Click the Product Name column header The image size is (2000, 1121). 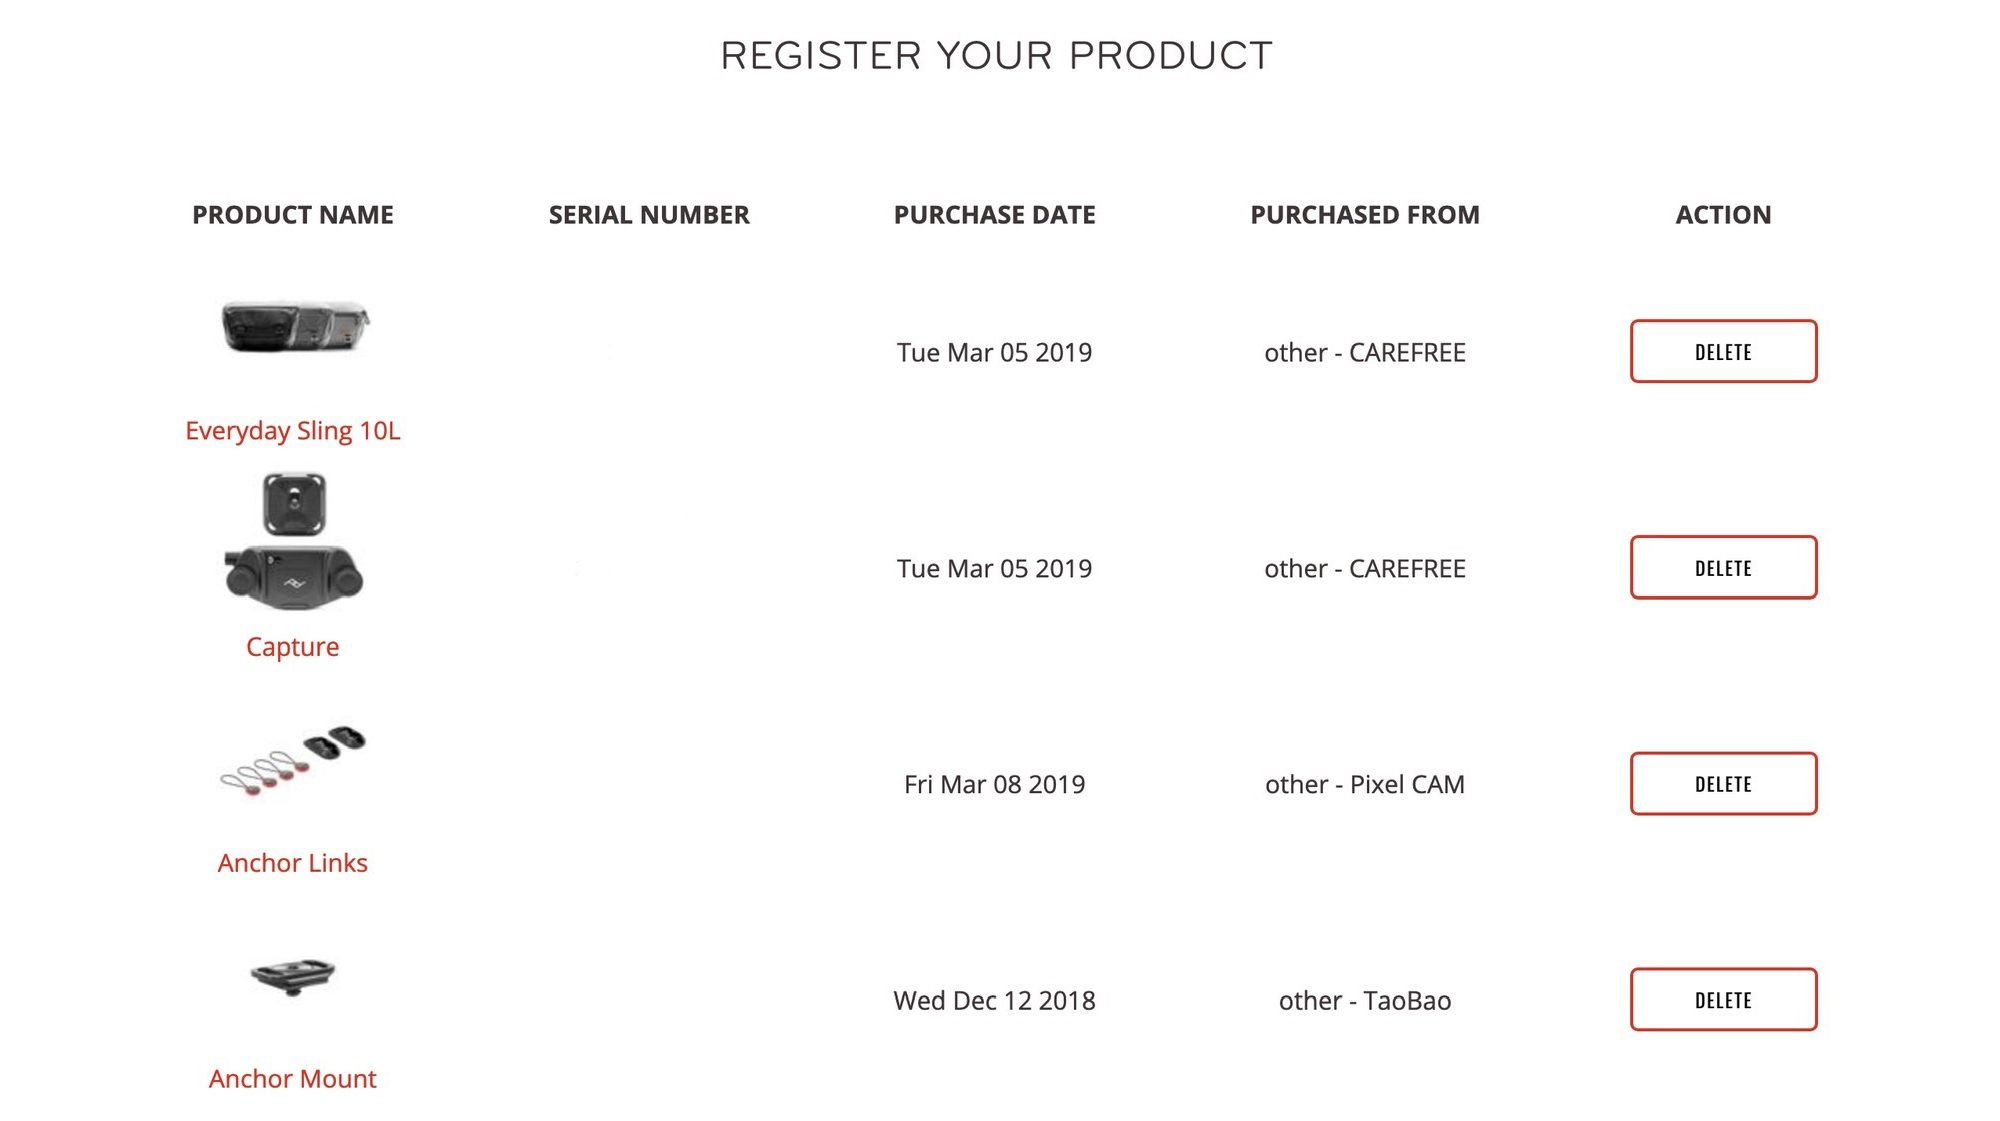pyautogui.click(x=293, y=215)
